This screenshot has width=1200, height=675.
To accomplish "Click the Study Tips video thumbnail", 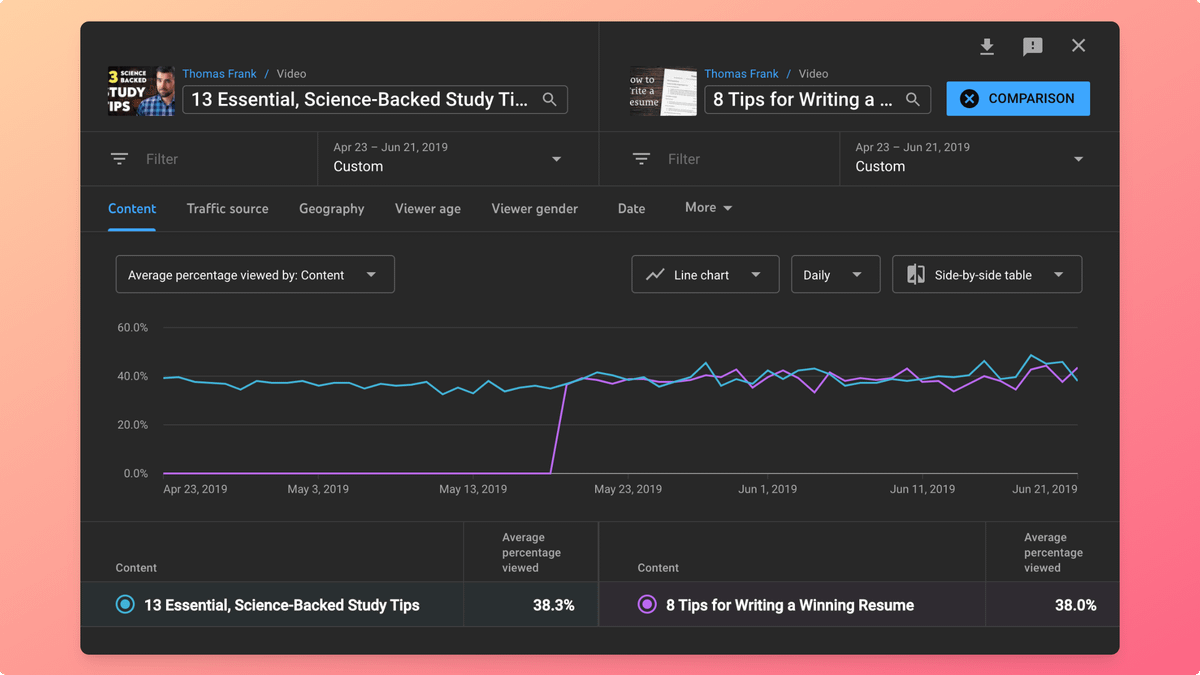I will pos(141,92).
